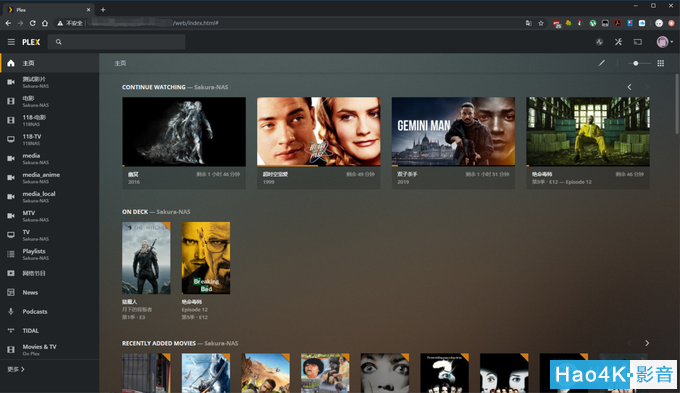Click the translate page icon in address bar
The image size is (680, 393).
[x=528, y=23]
